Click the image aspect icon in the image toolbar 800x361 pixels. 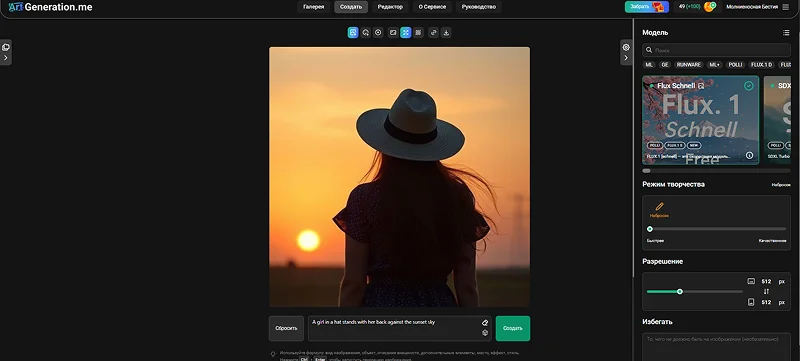point(393,33)
